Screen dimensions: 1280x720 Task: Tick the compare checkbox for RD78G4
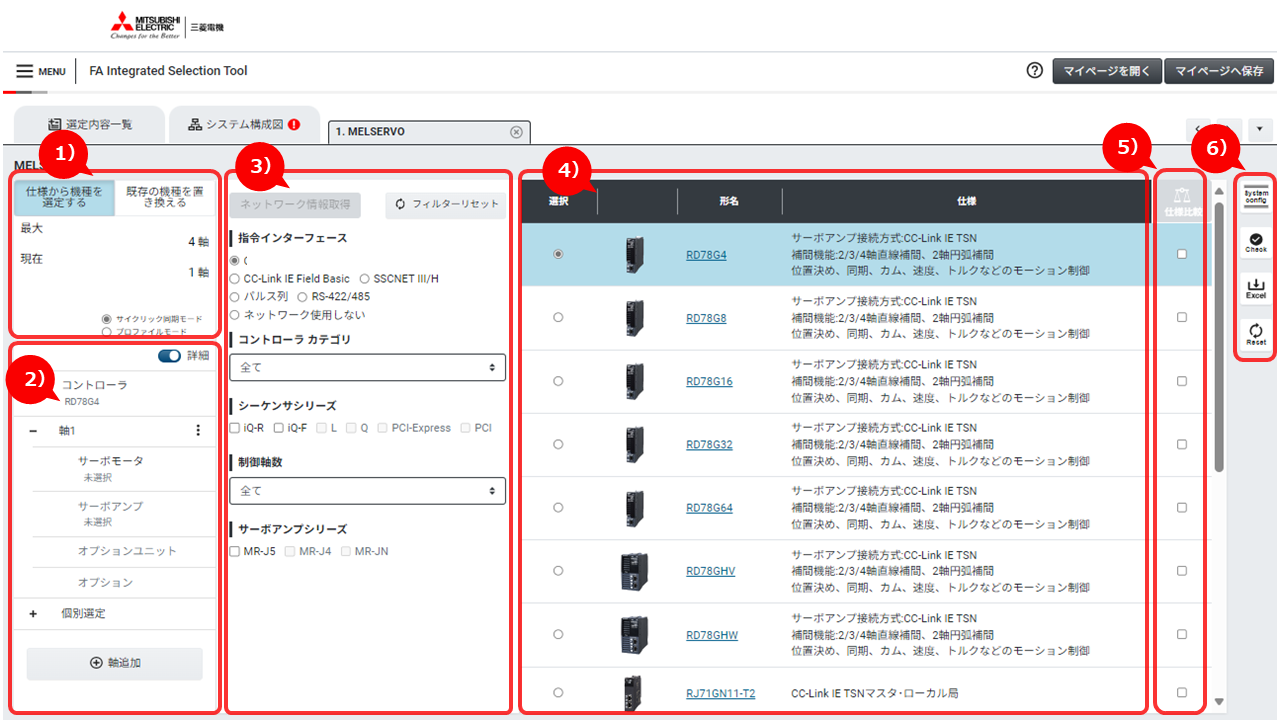click(x=1182, y=254)
